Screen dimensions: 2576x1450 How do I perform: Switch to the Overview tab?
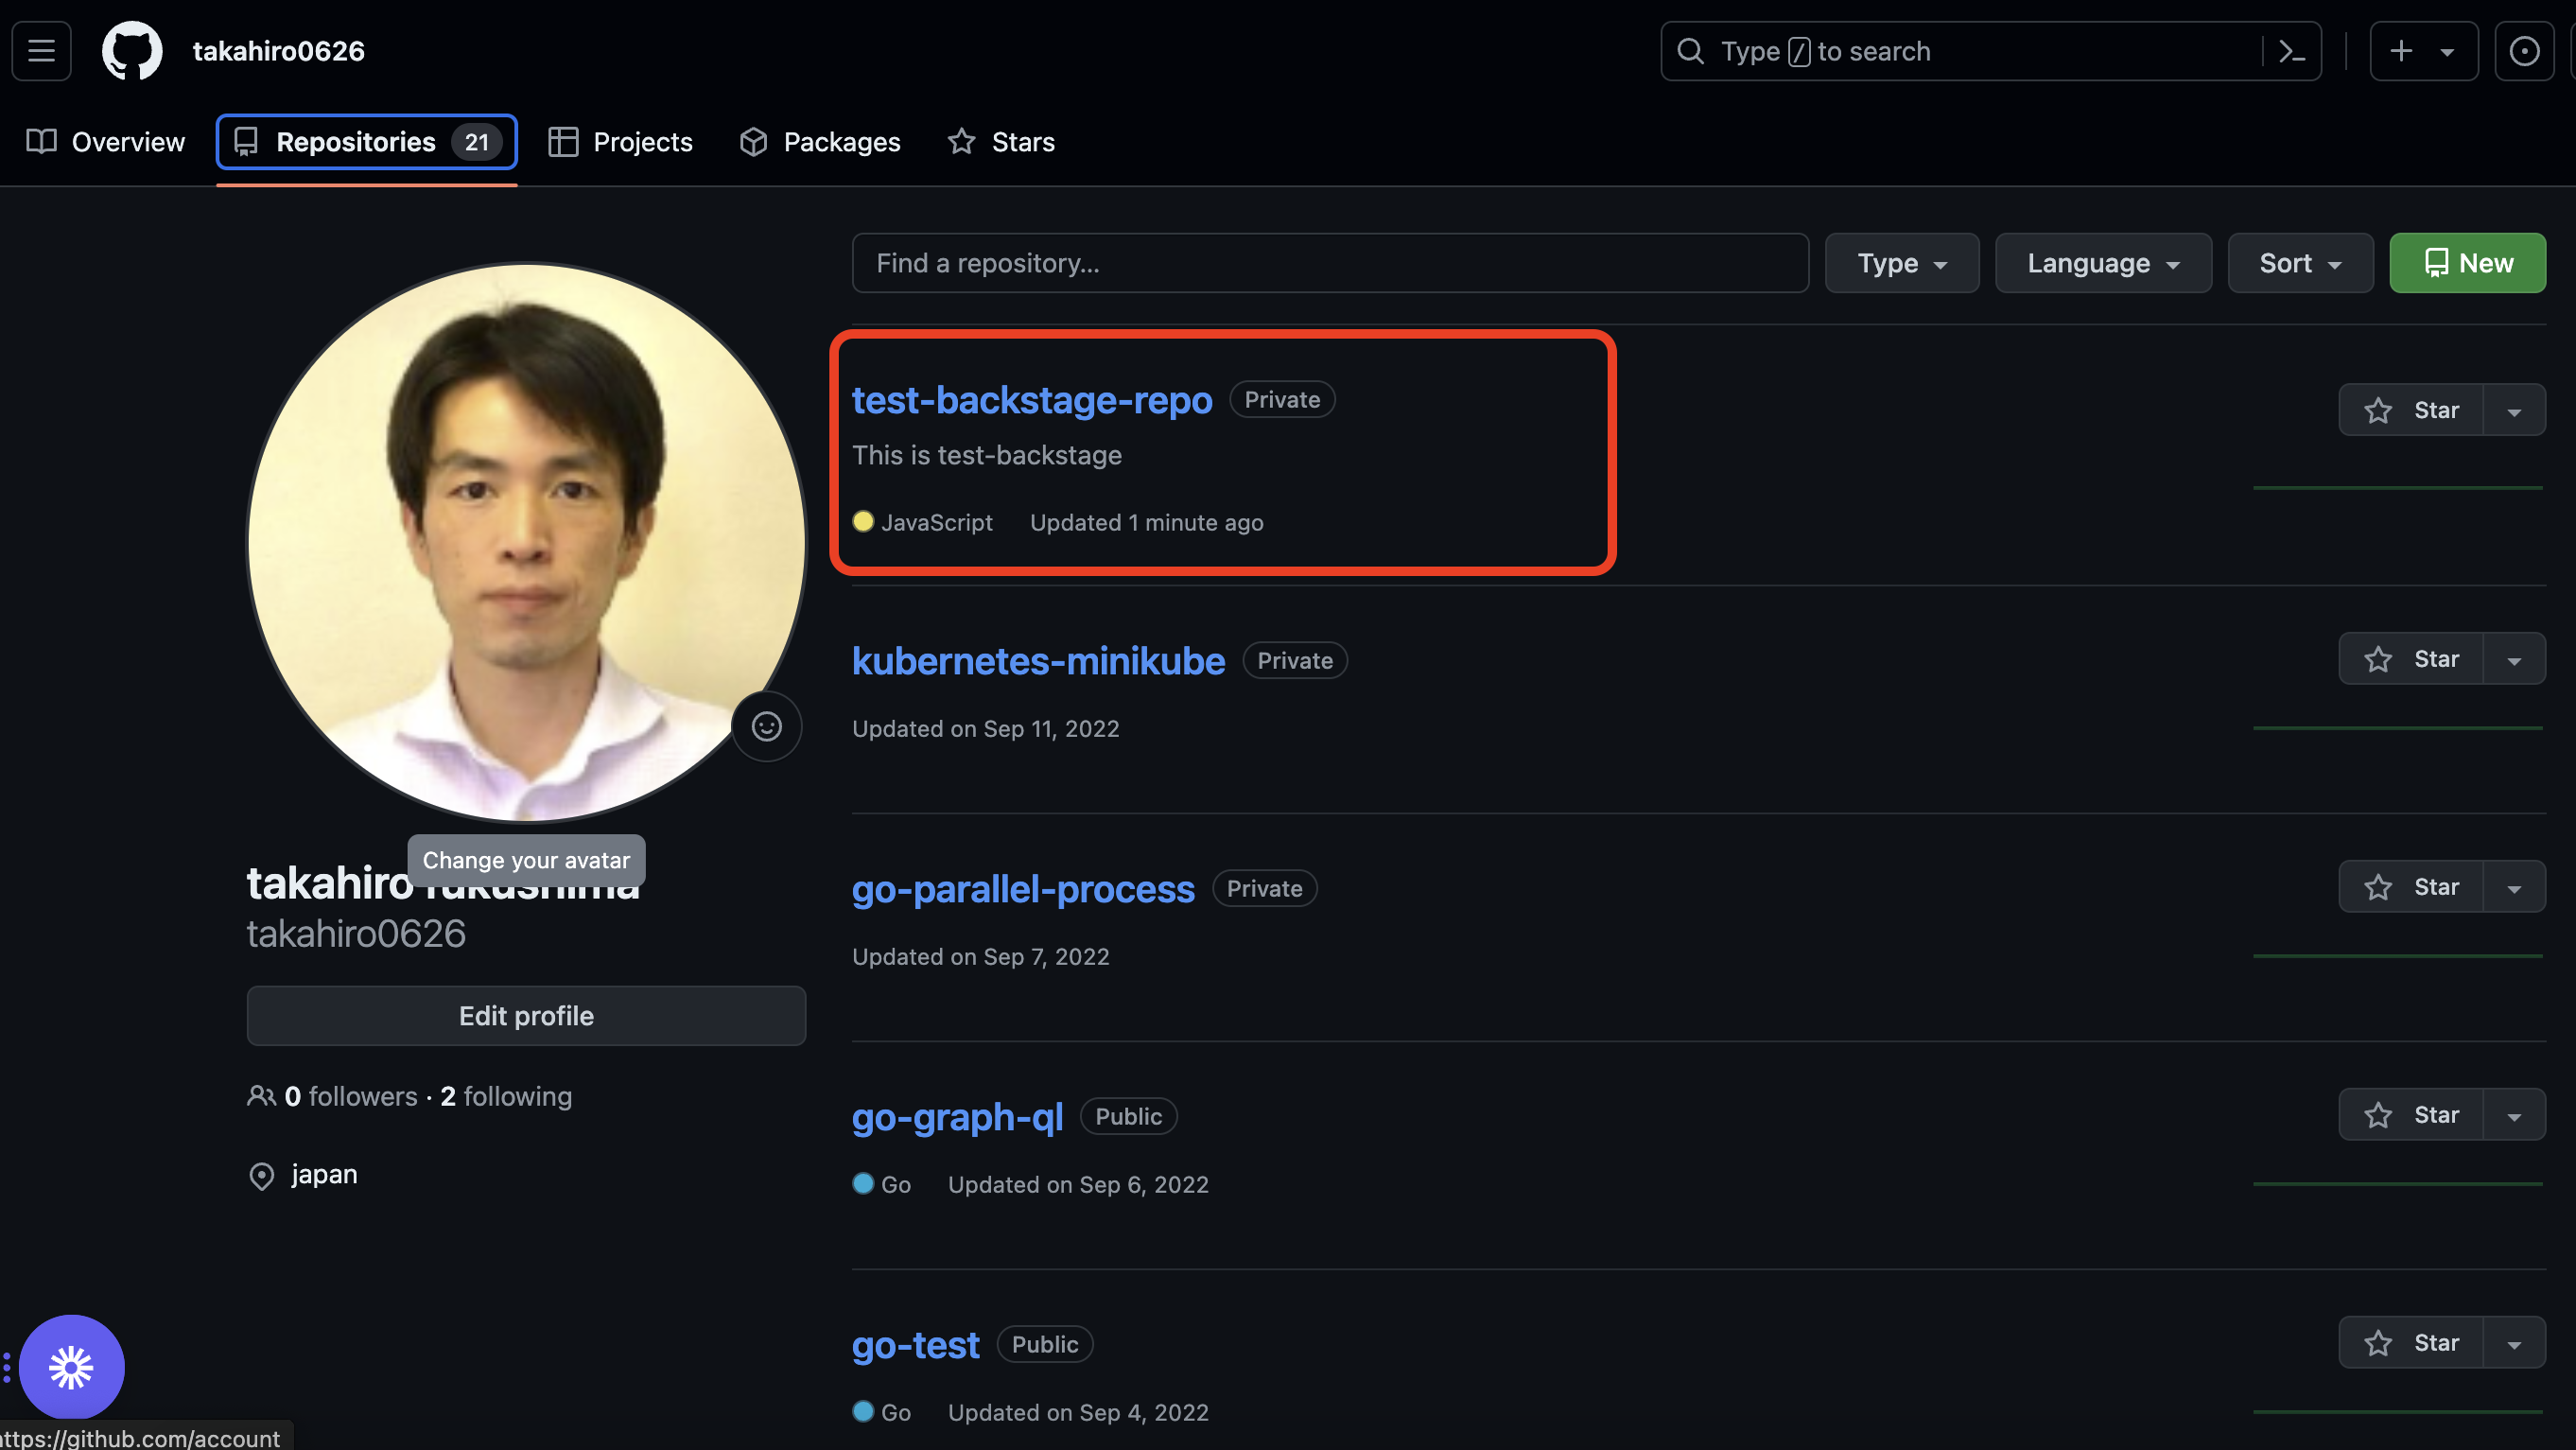[x=106, y=142]
